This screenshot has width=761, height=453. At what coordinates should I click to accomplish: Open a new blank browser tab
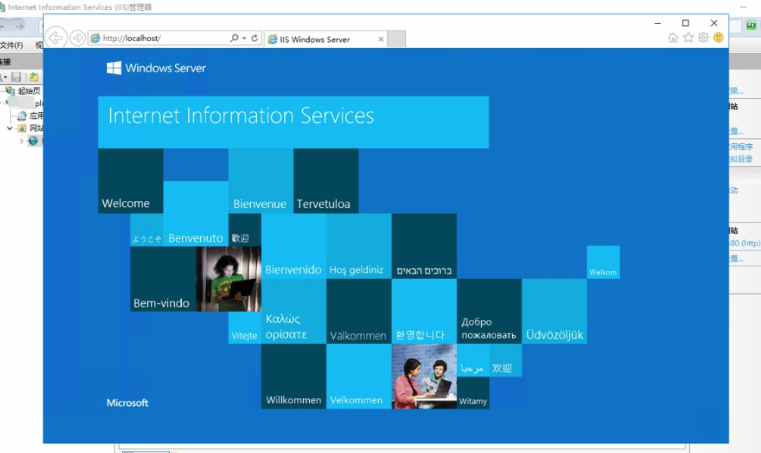pos(397,39)
